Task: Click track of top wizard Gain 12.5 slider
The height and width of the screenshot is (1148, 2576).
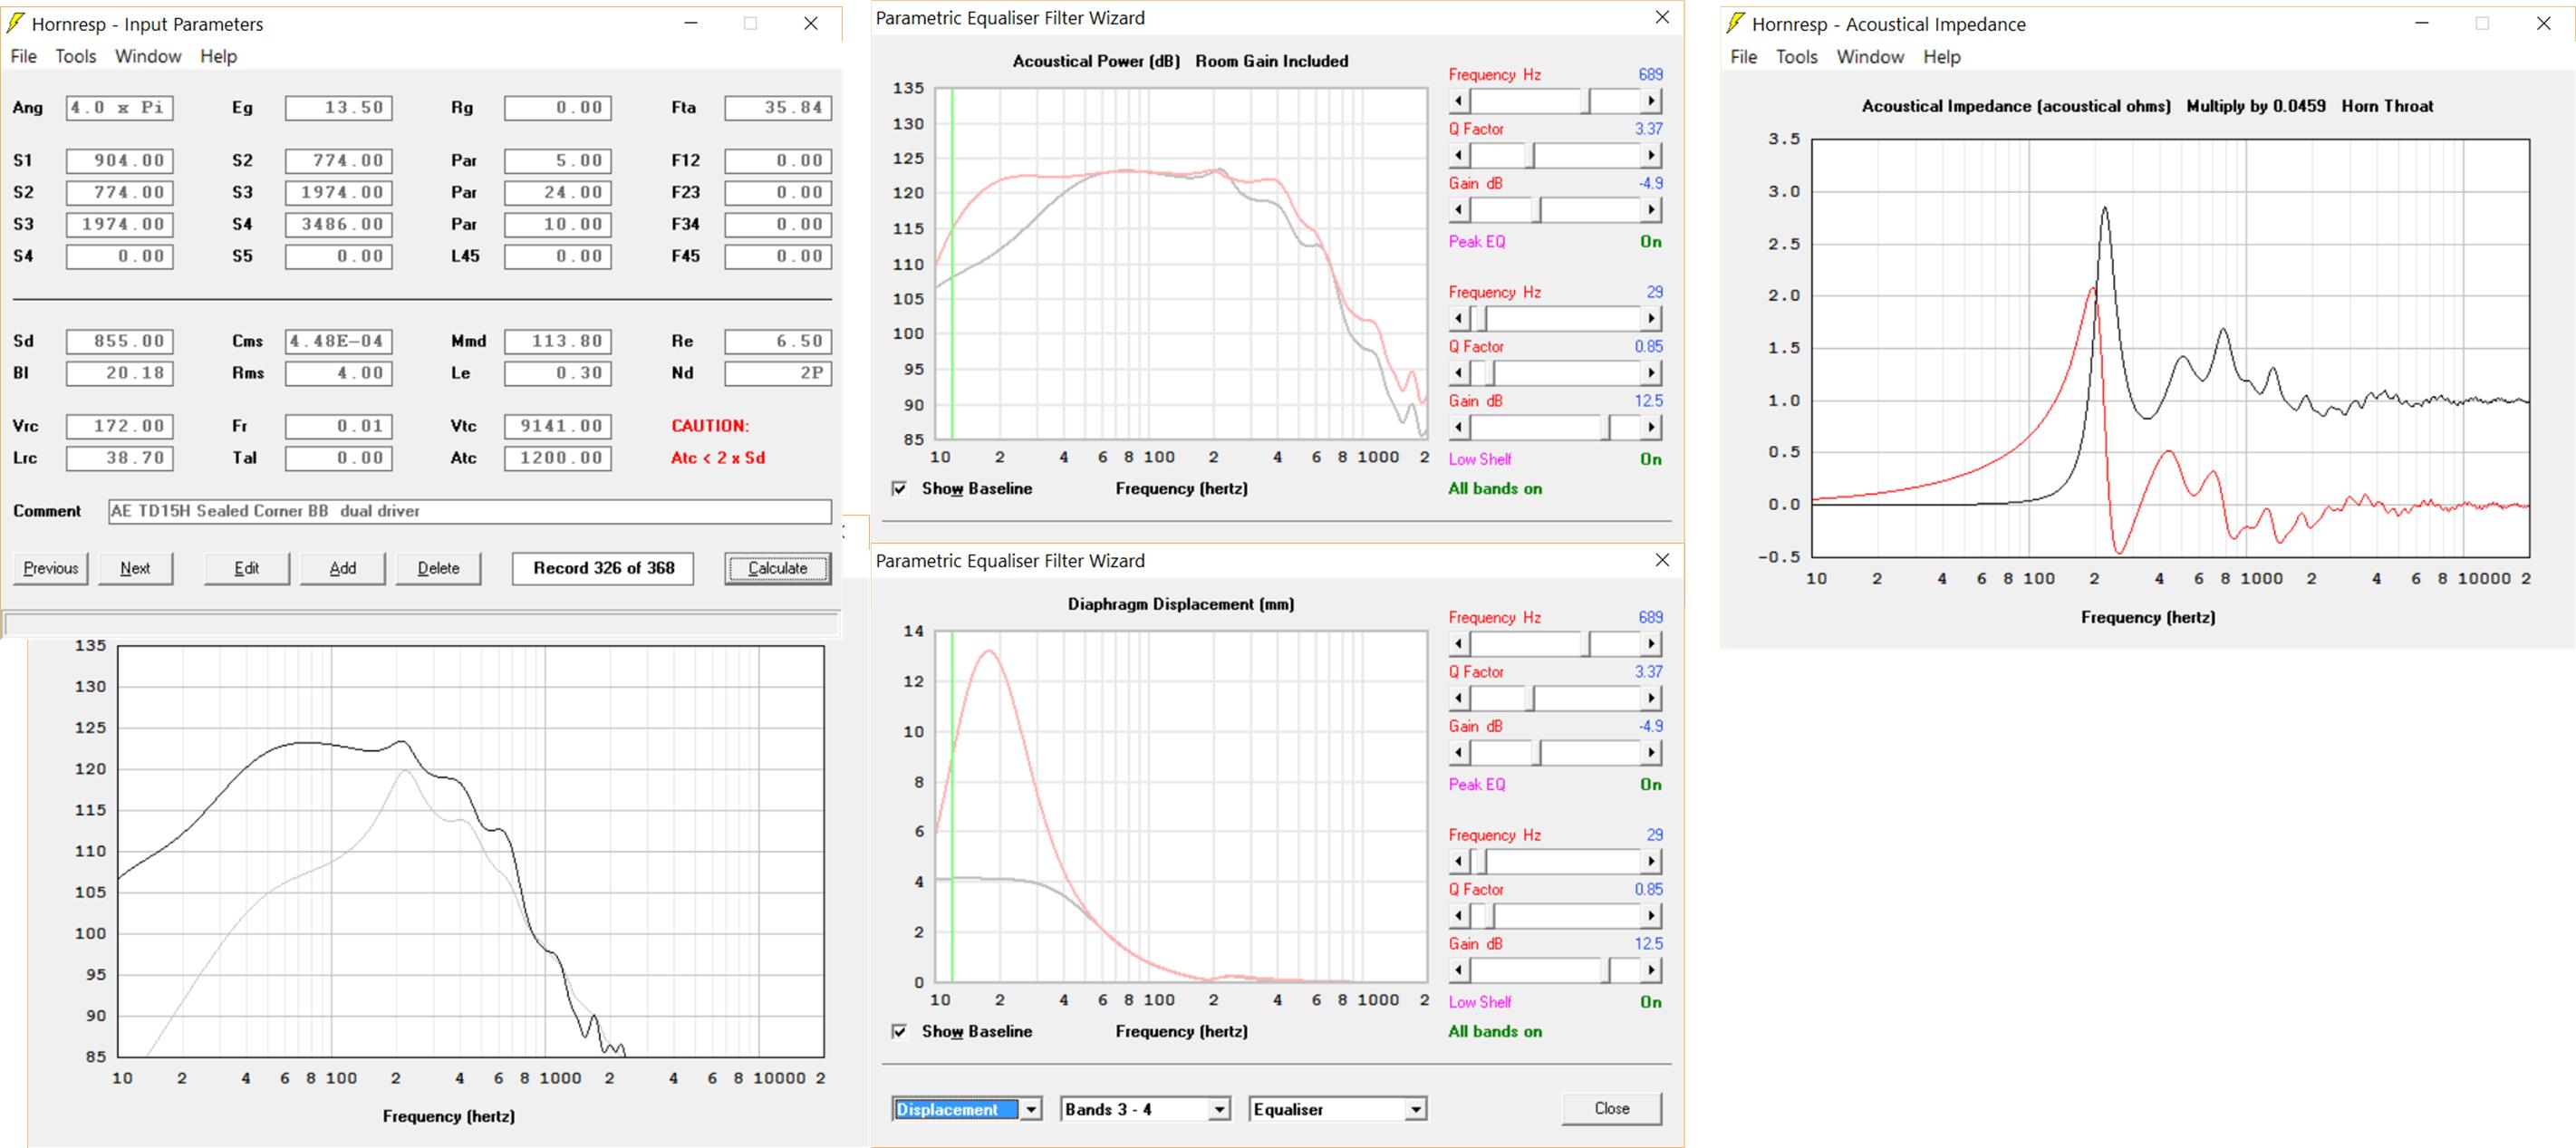Action: [1555, 427]
